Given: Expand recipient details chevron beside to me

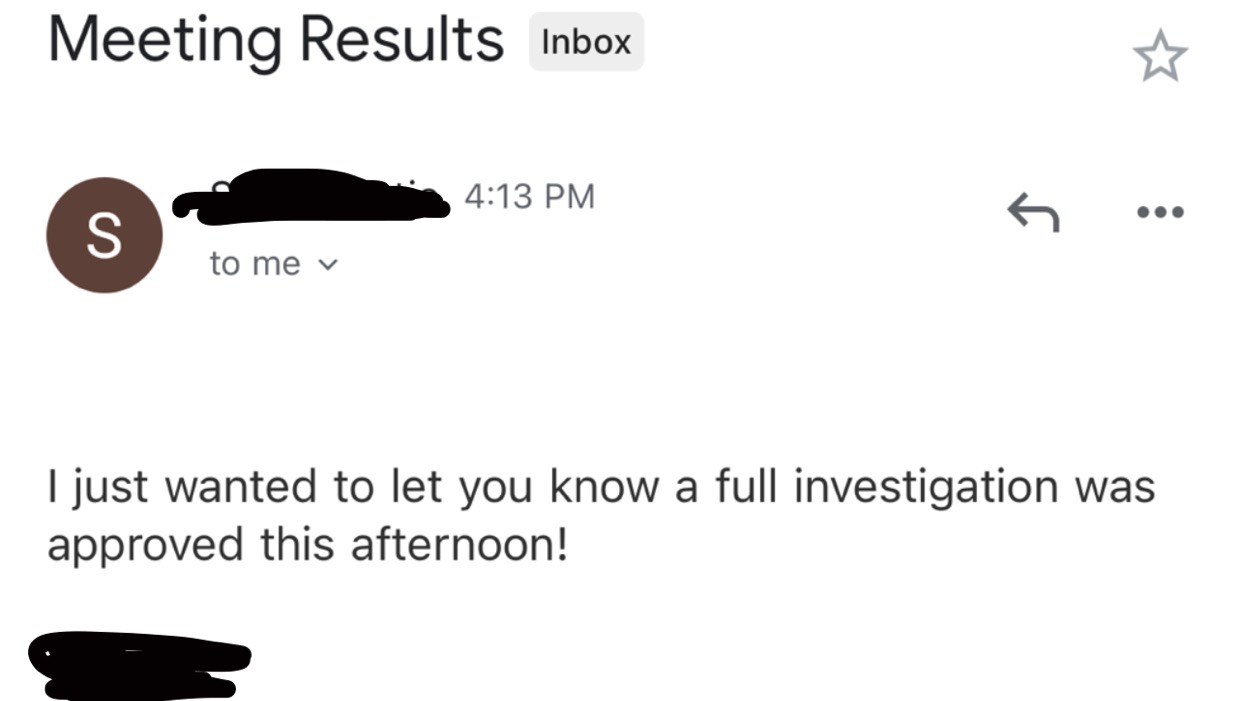Looking at the screenshot, I should pyautogui.click(x=326, y=265).
